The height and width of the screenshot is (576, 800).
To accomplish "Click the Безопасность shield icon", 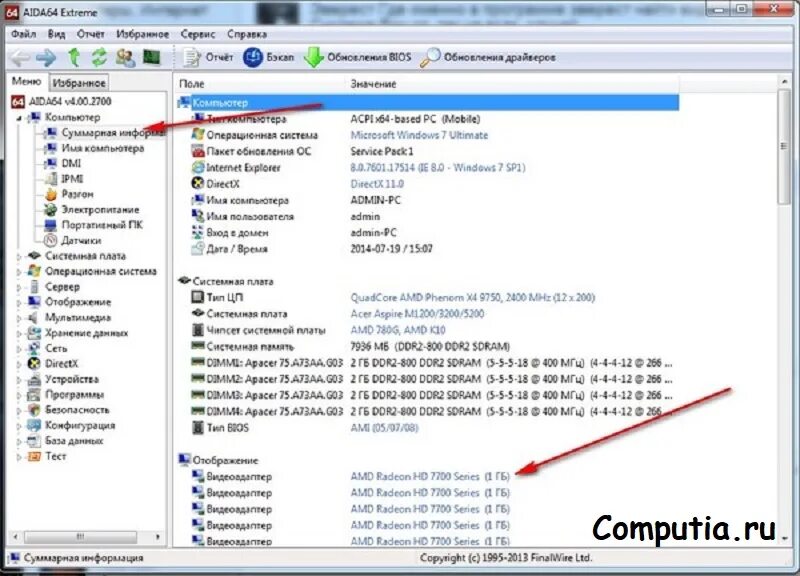I will click(34, 410).
